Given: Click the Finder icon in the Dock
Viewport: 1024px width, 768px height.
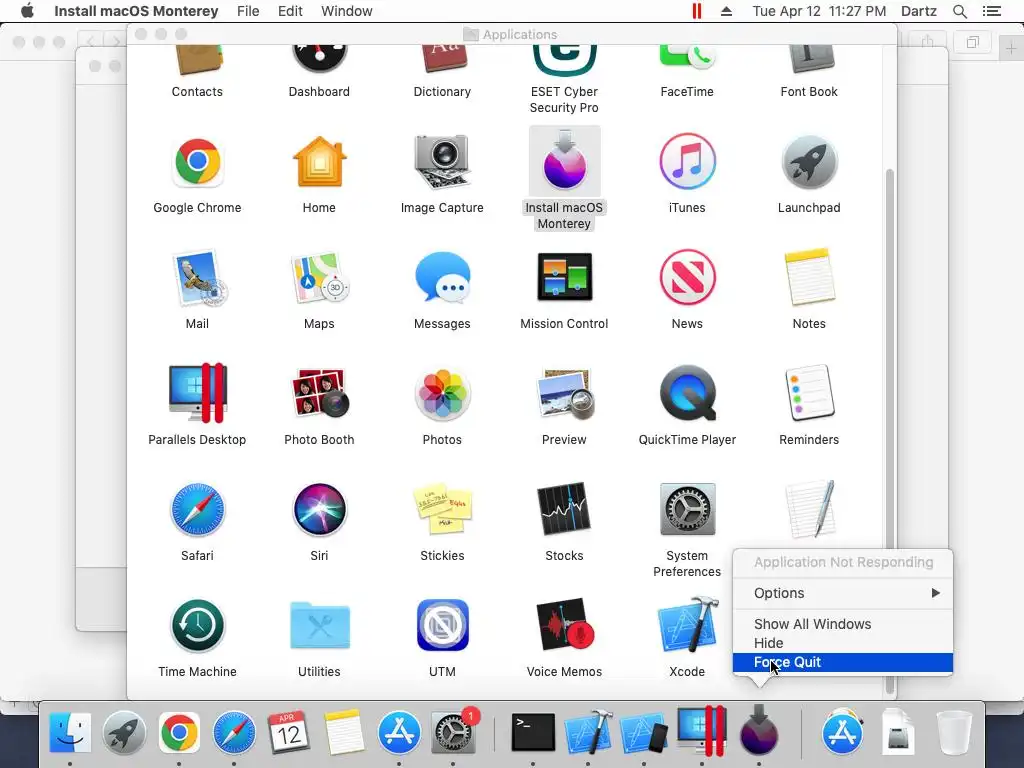Looking at the screenshot, I should tap(70, 731).
